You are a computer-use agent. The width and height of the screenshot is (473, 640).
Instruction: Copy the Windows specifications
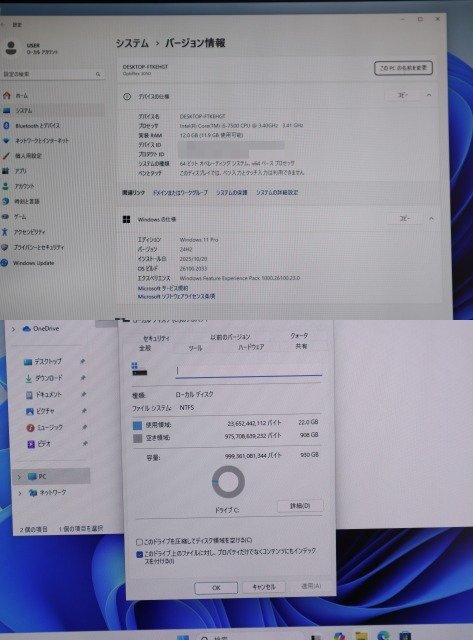pos(404,219)
